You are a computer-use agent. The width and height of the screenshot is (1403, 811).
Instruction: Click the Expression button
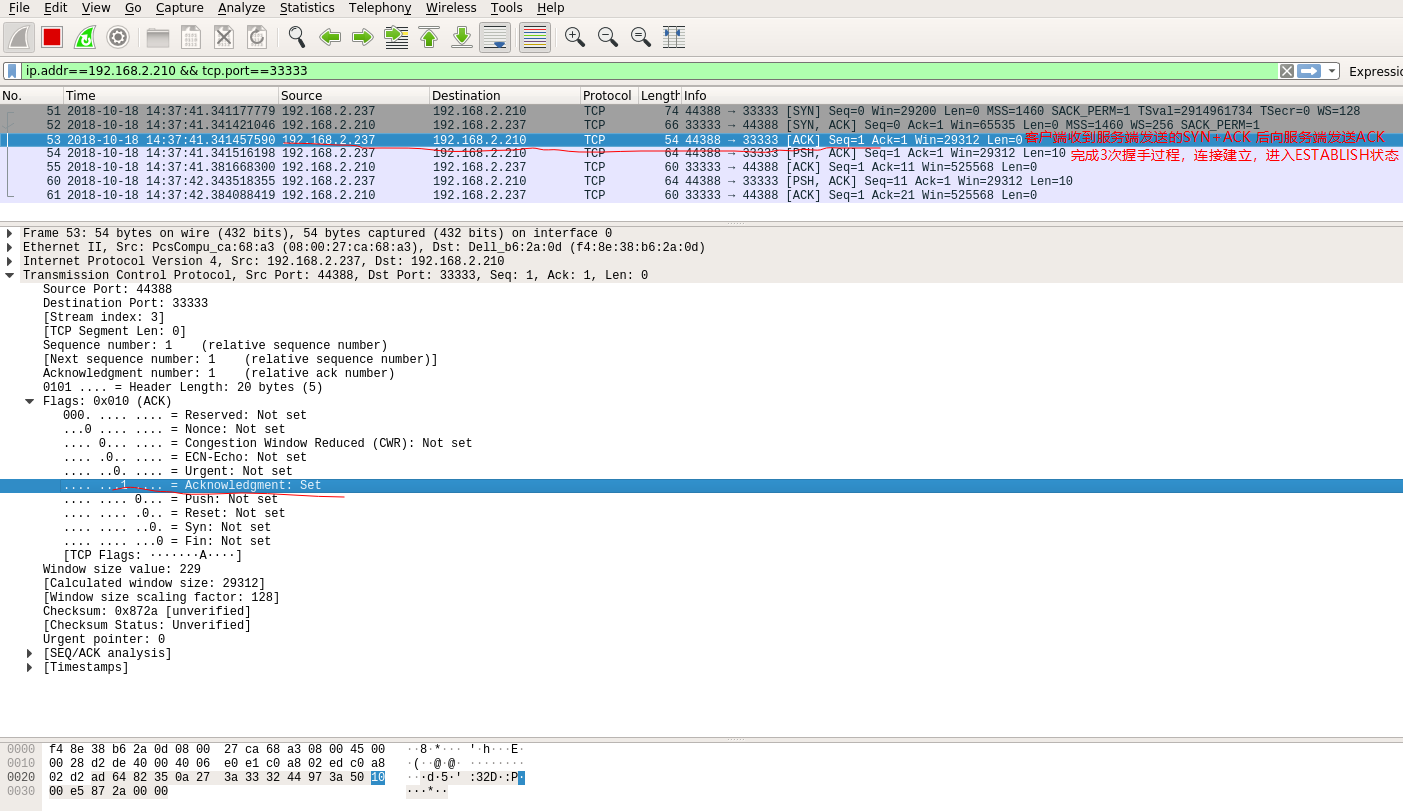pyautogui.click(x=1376, y=71)
